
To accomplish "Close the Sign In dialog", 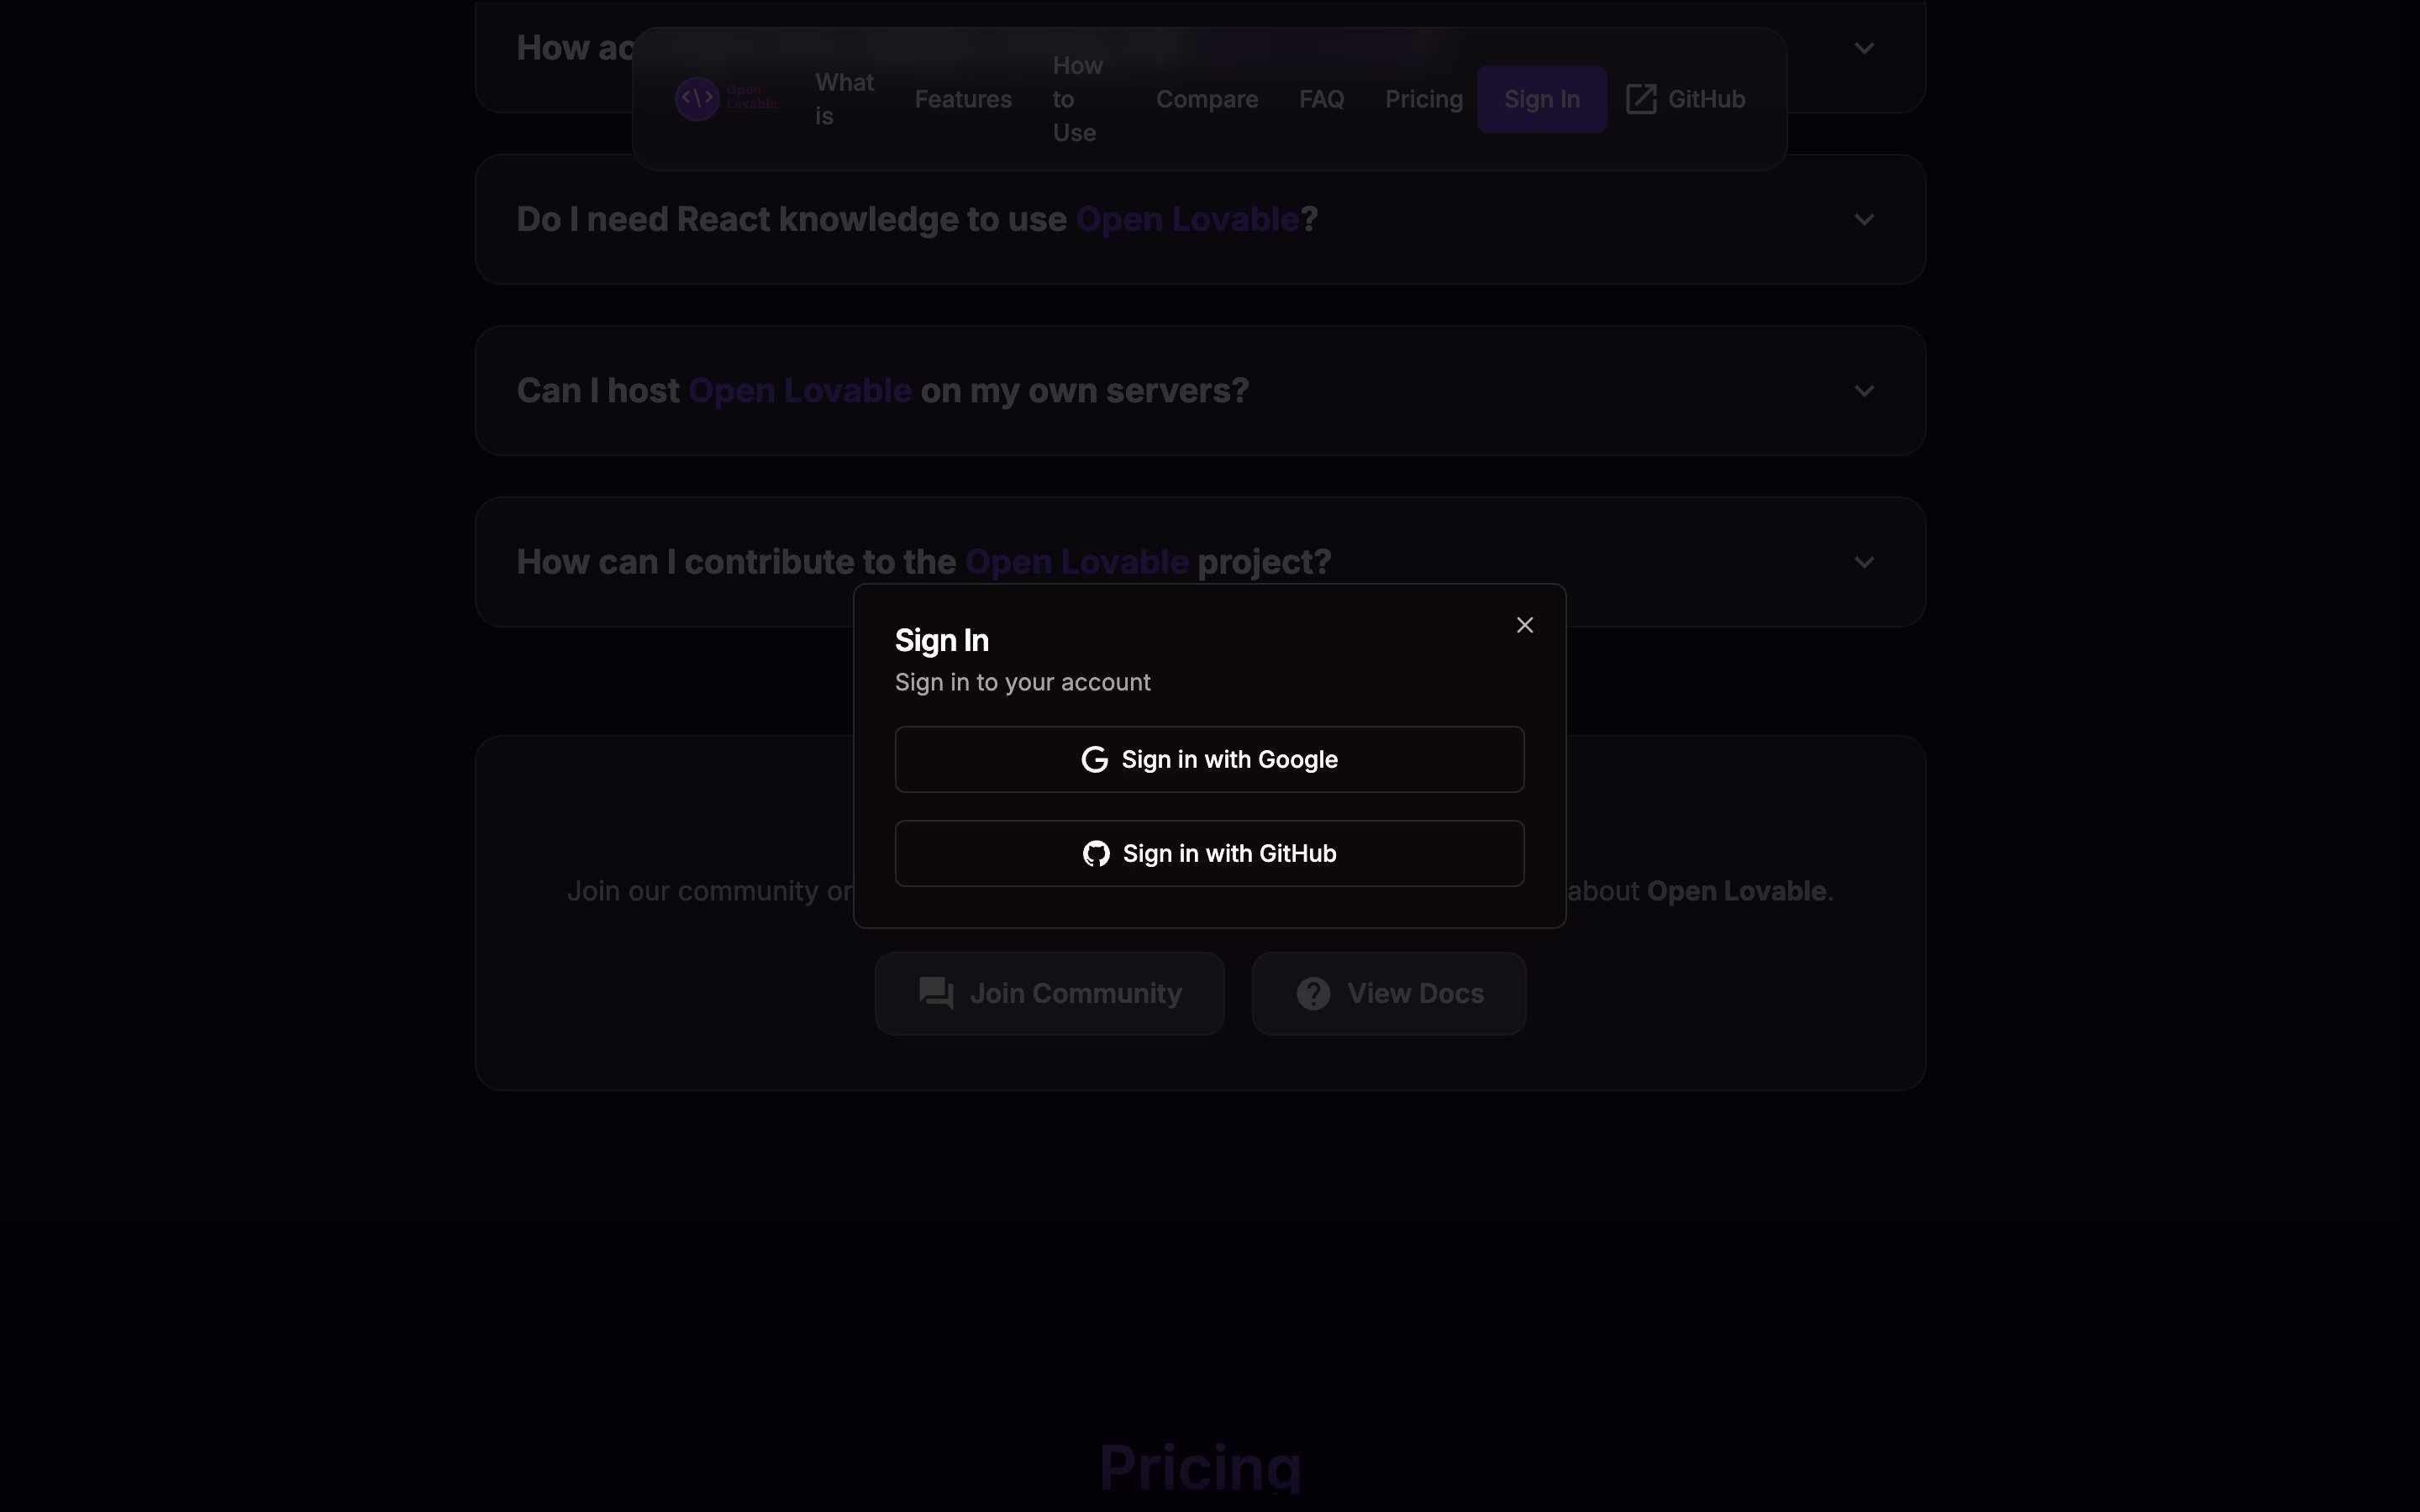I will pos(1524,625).
